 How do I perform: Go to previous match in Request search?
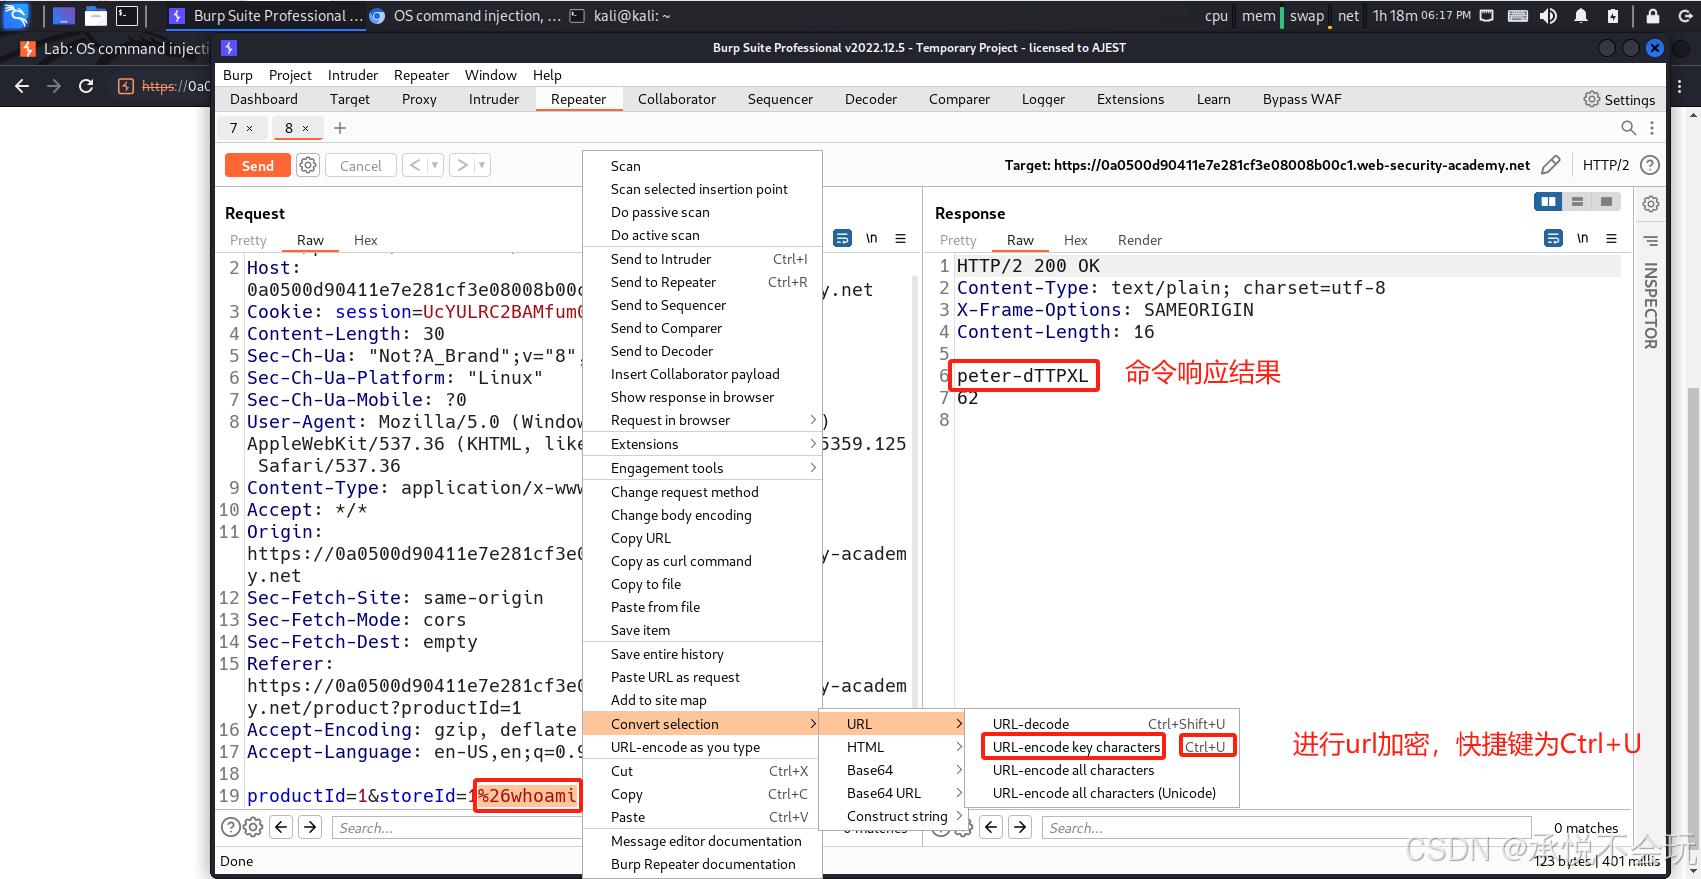pyautogui.click(x=282, y=827)
